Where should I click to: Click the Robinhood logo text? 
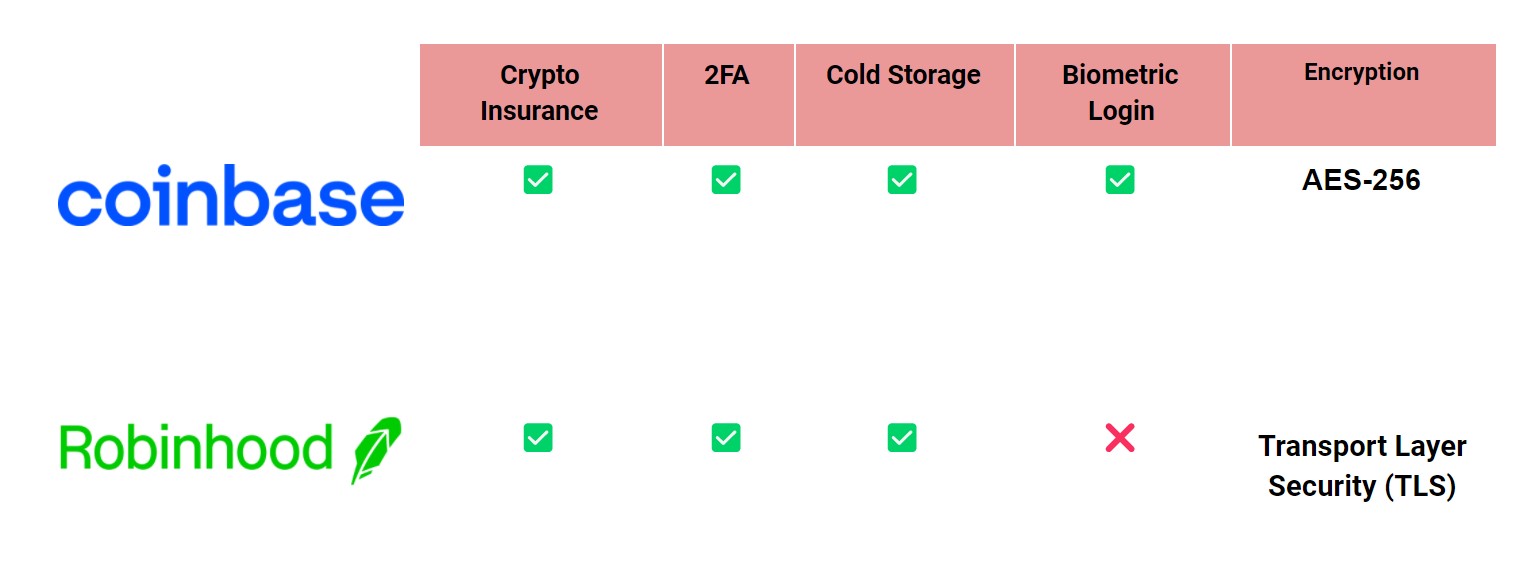click(x=196, y=448)
